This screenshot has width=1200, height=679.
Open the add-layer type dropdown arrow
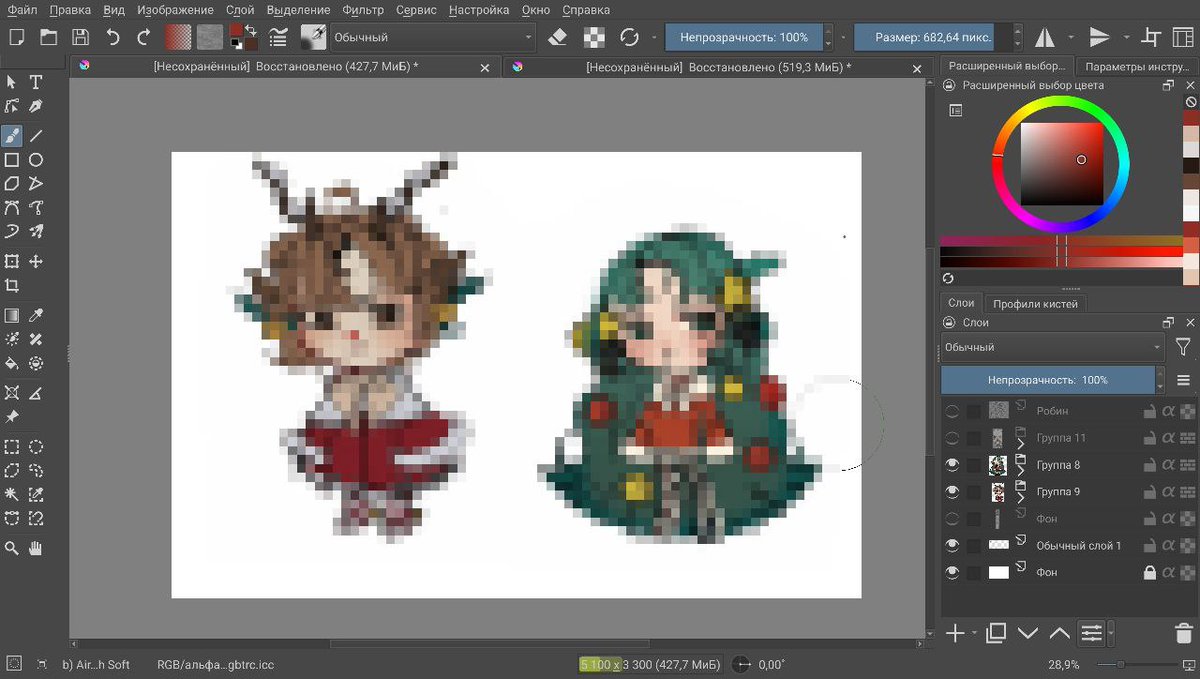(974, 633)
